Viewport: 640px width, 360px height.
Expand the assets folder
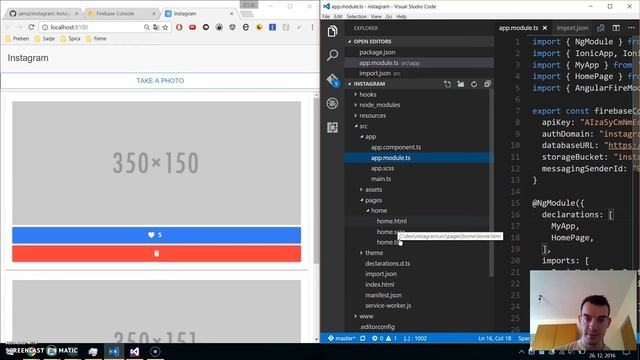point(373,189)
